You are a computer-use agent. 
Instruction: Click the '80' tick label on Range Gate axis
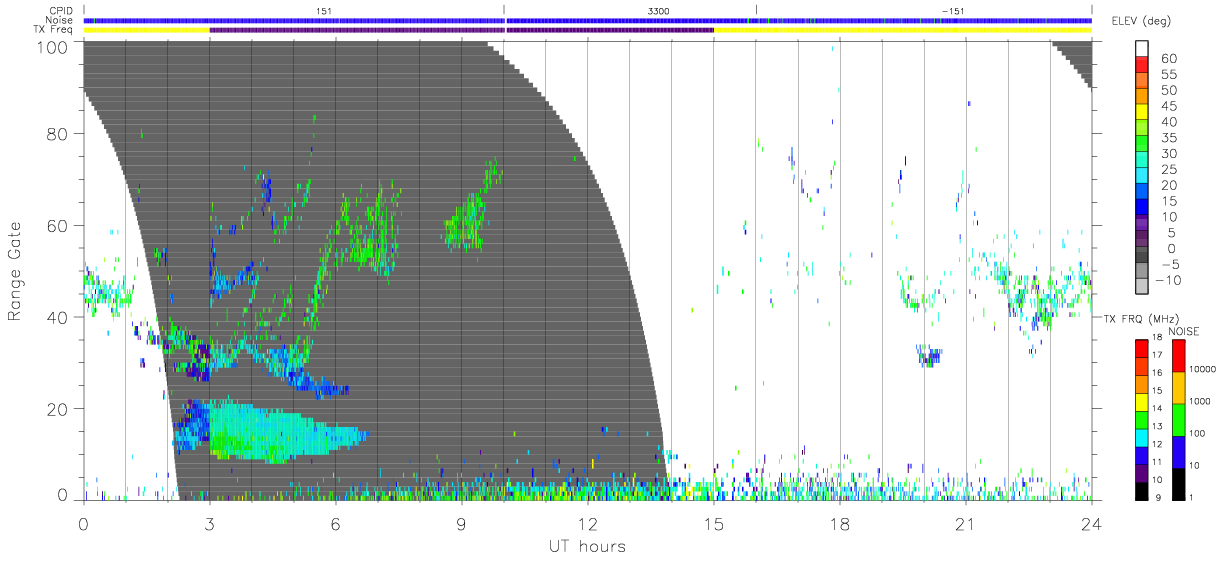[x=58, y=134]
